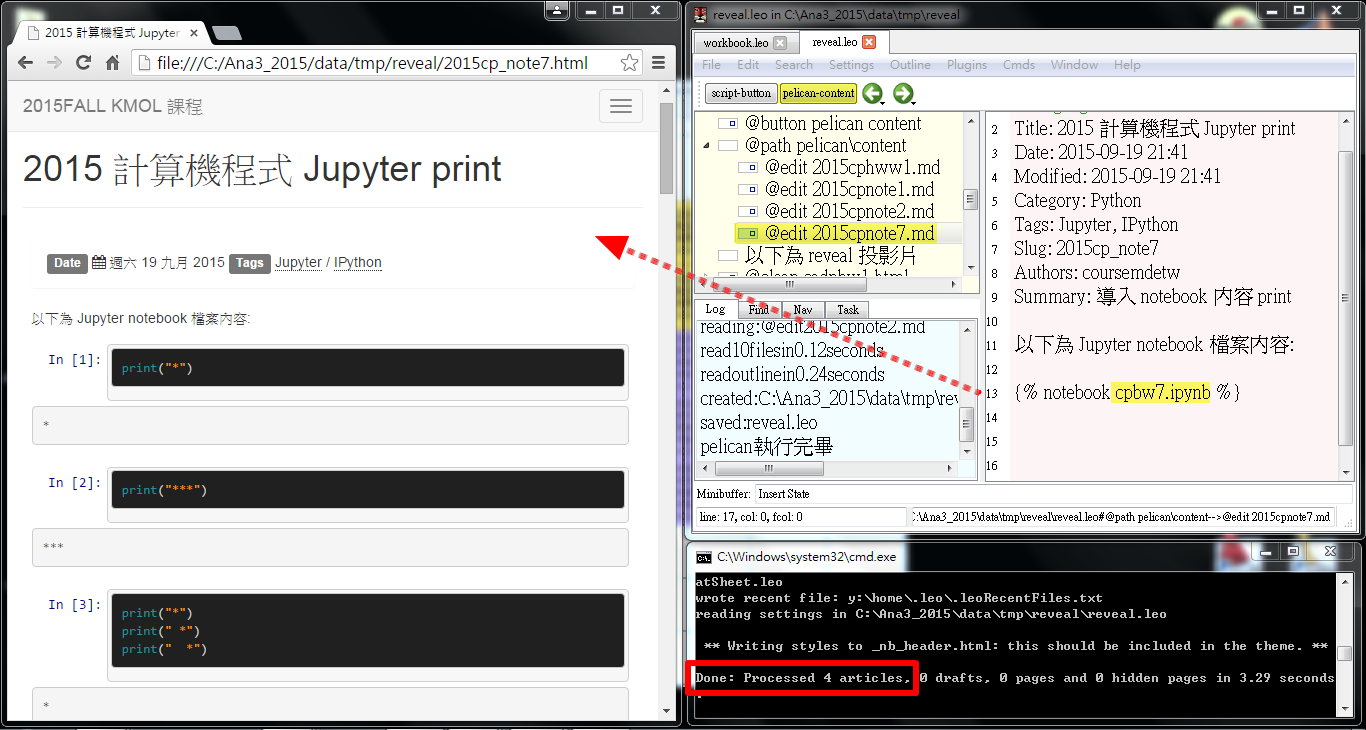Reload the Chrome page
The image size is (1366, 730).
tap(84, 63)
